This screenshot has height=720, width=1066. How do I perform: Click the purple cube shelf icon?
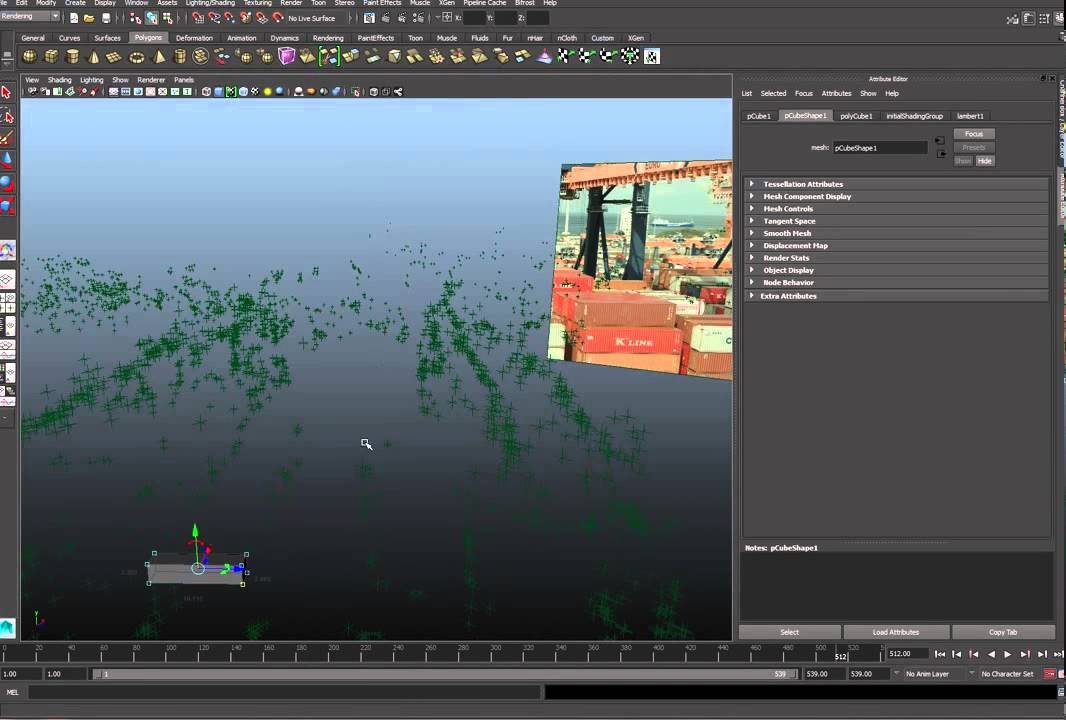(x=286, y=56)
